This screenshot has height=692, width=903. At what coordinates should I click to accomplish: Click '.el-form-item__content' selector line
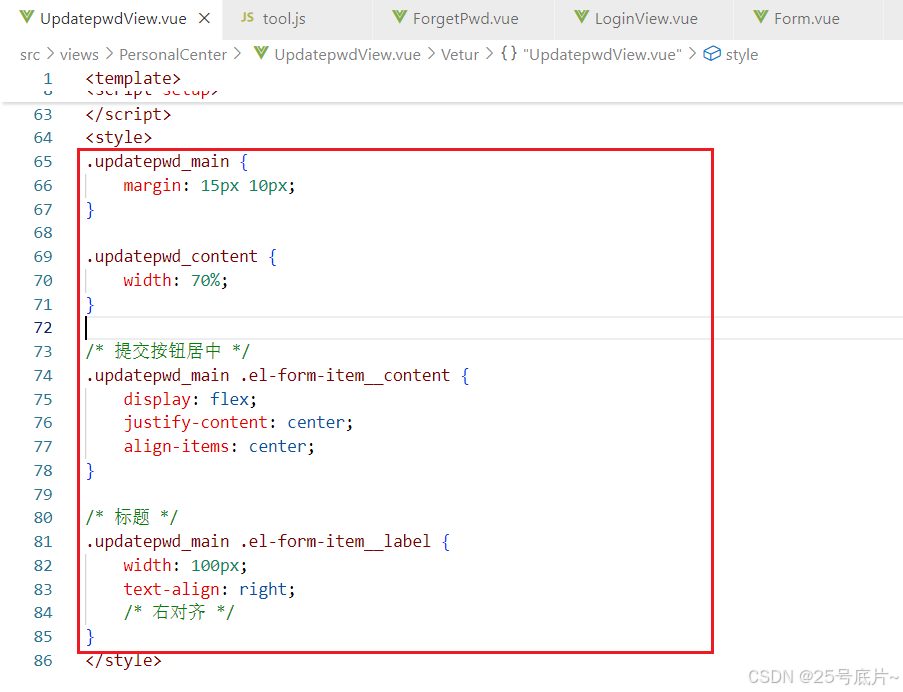click(x=278, y=375)
